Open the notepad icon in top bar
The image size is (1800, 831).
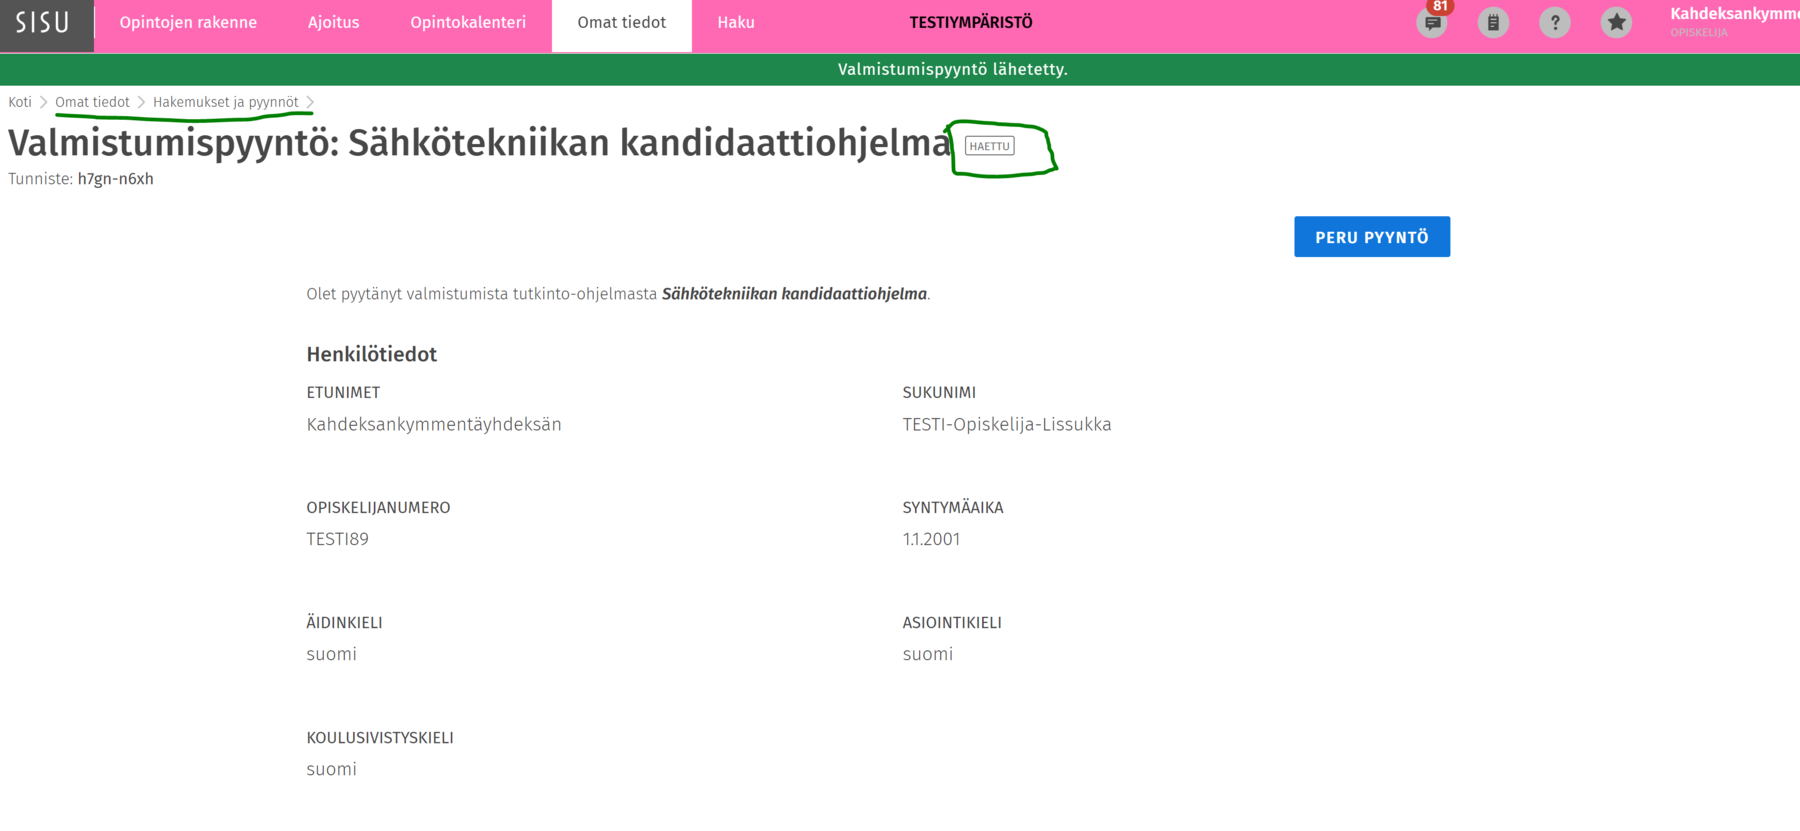coord(1493,23)
